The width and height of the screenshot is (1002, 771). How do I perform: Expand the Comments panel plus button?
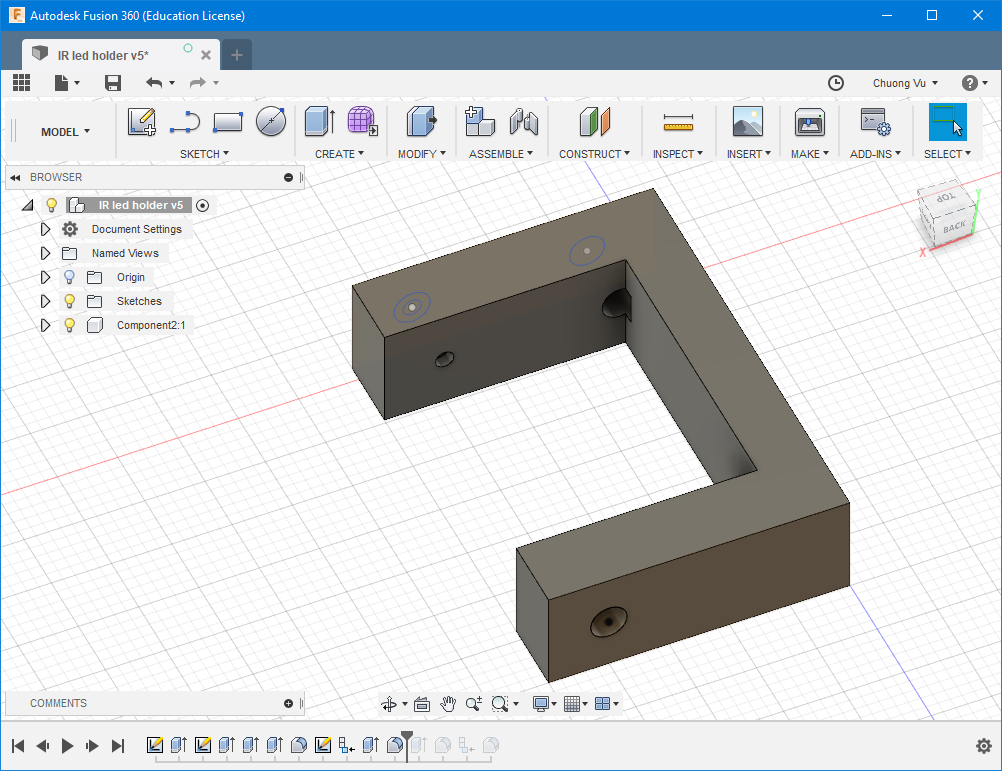pos(288,703)
